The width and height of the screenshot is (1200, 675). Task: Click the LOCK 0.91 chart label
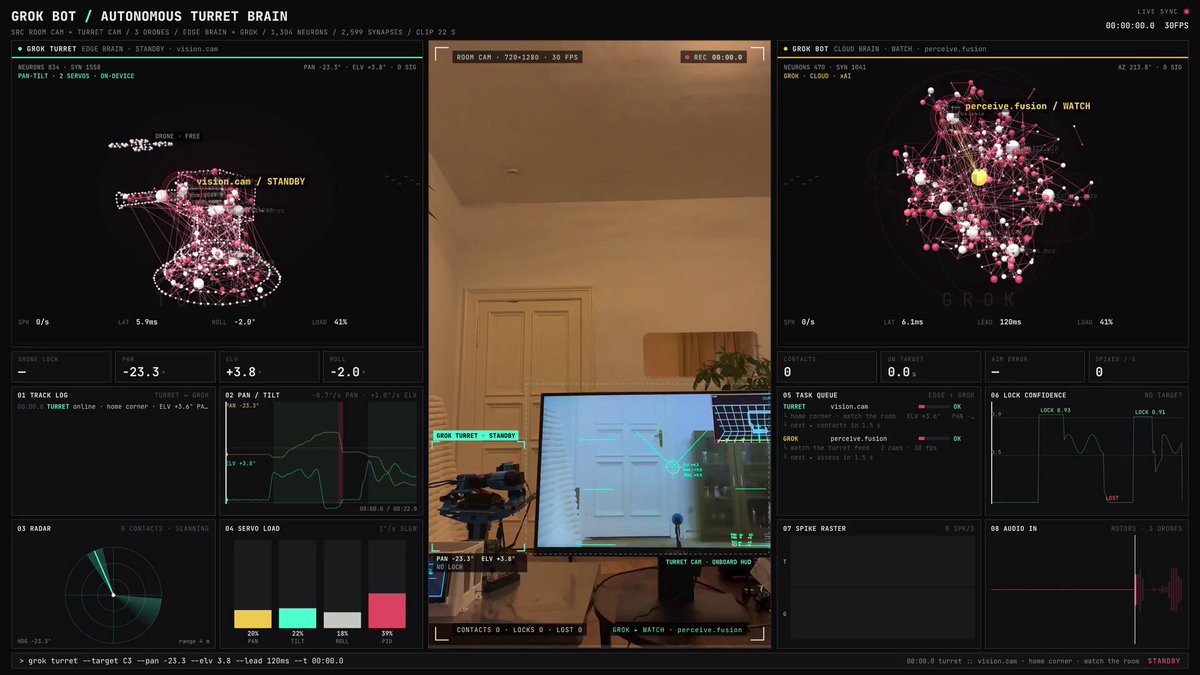pyautogui.click(x=1150, y=412)
